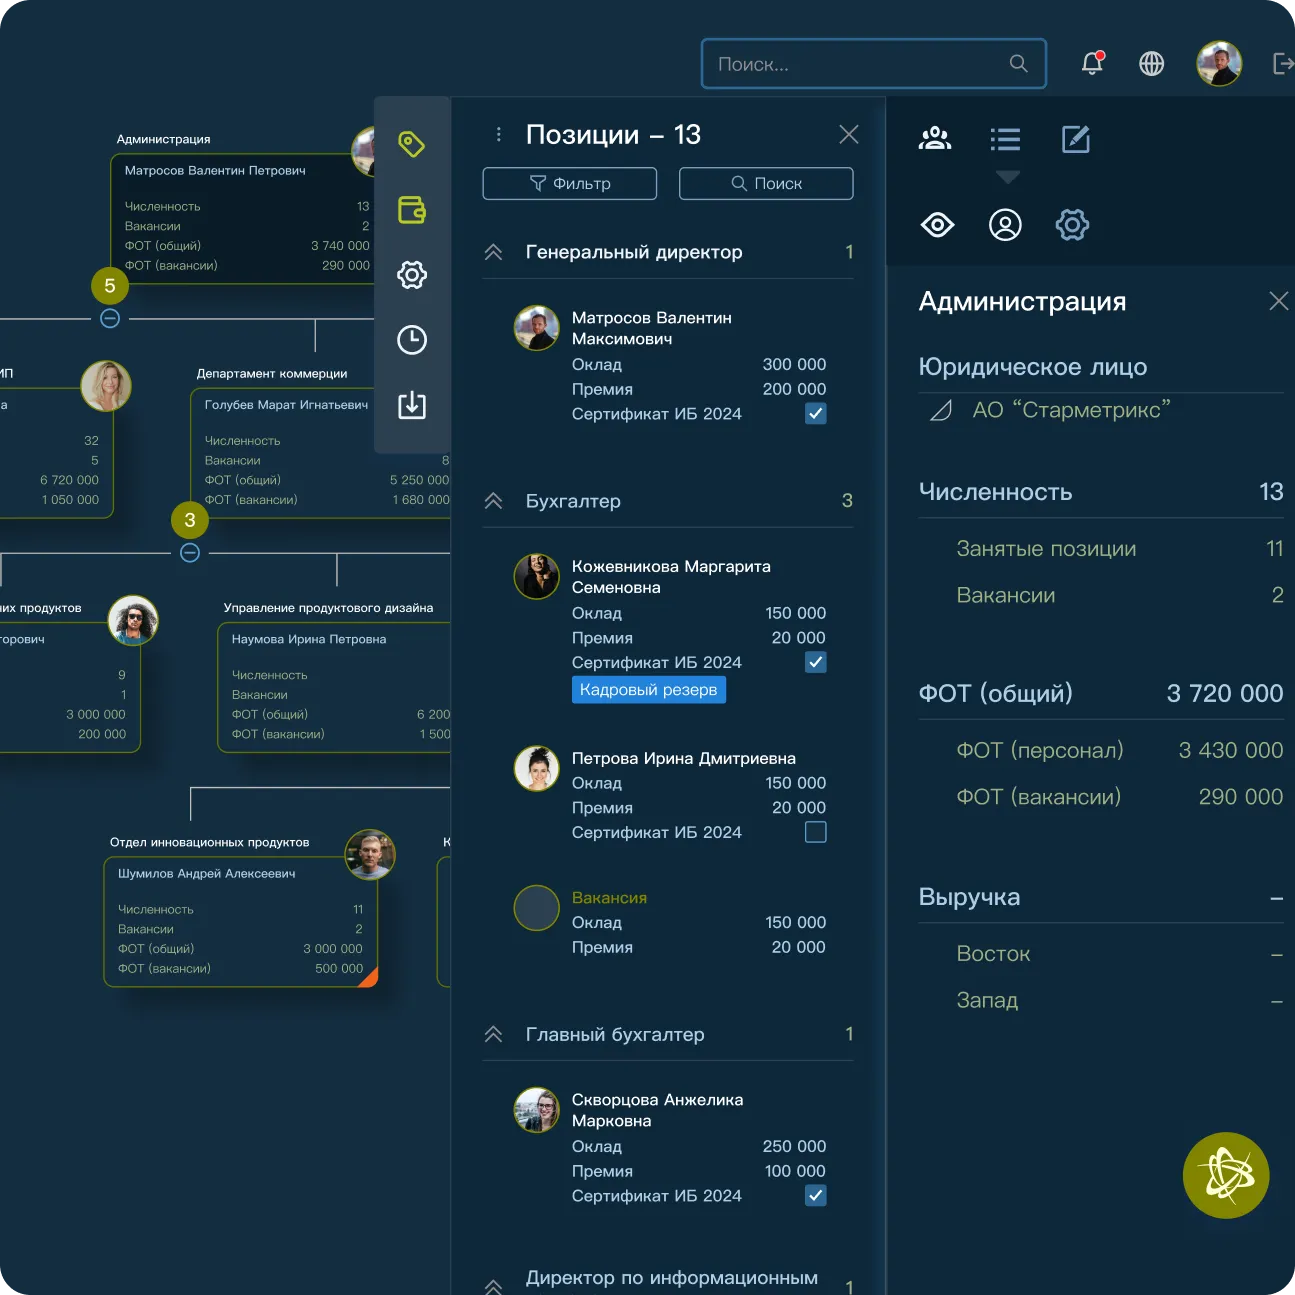Click the Поиск button in Позиции panel

(766, 184)
